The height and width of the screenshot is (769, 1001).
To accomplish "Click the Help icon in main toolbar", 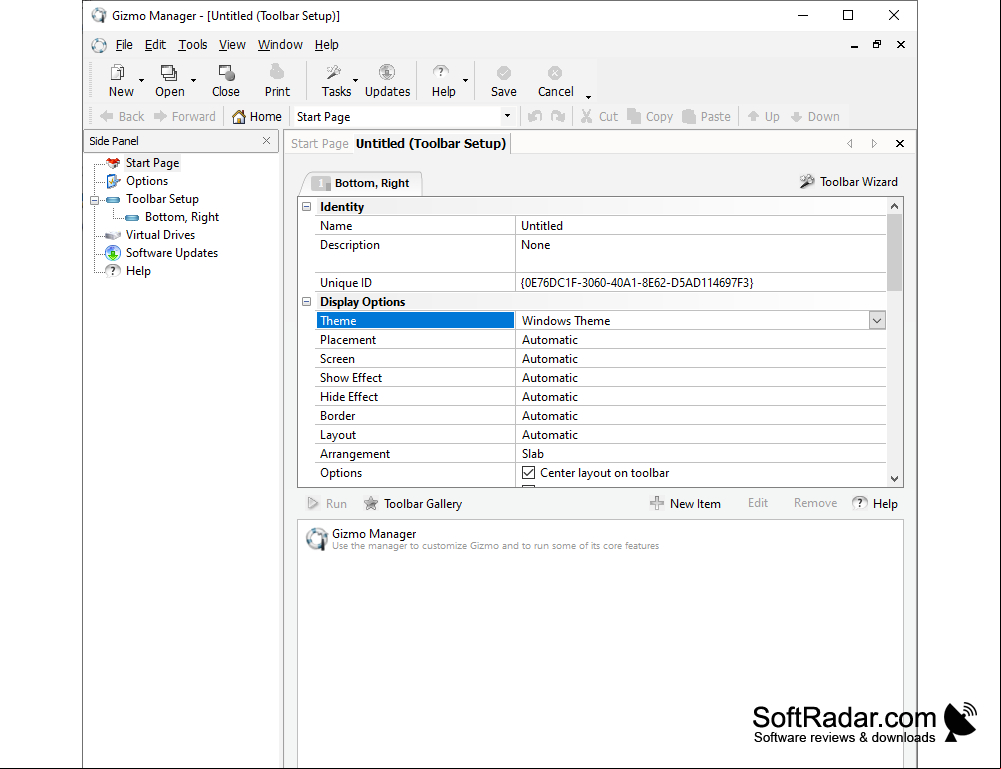I will (x=441, y=72).
